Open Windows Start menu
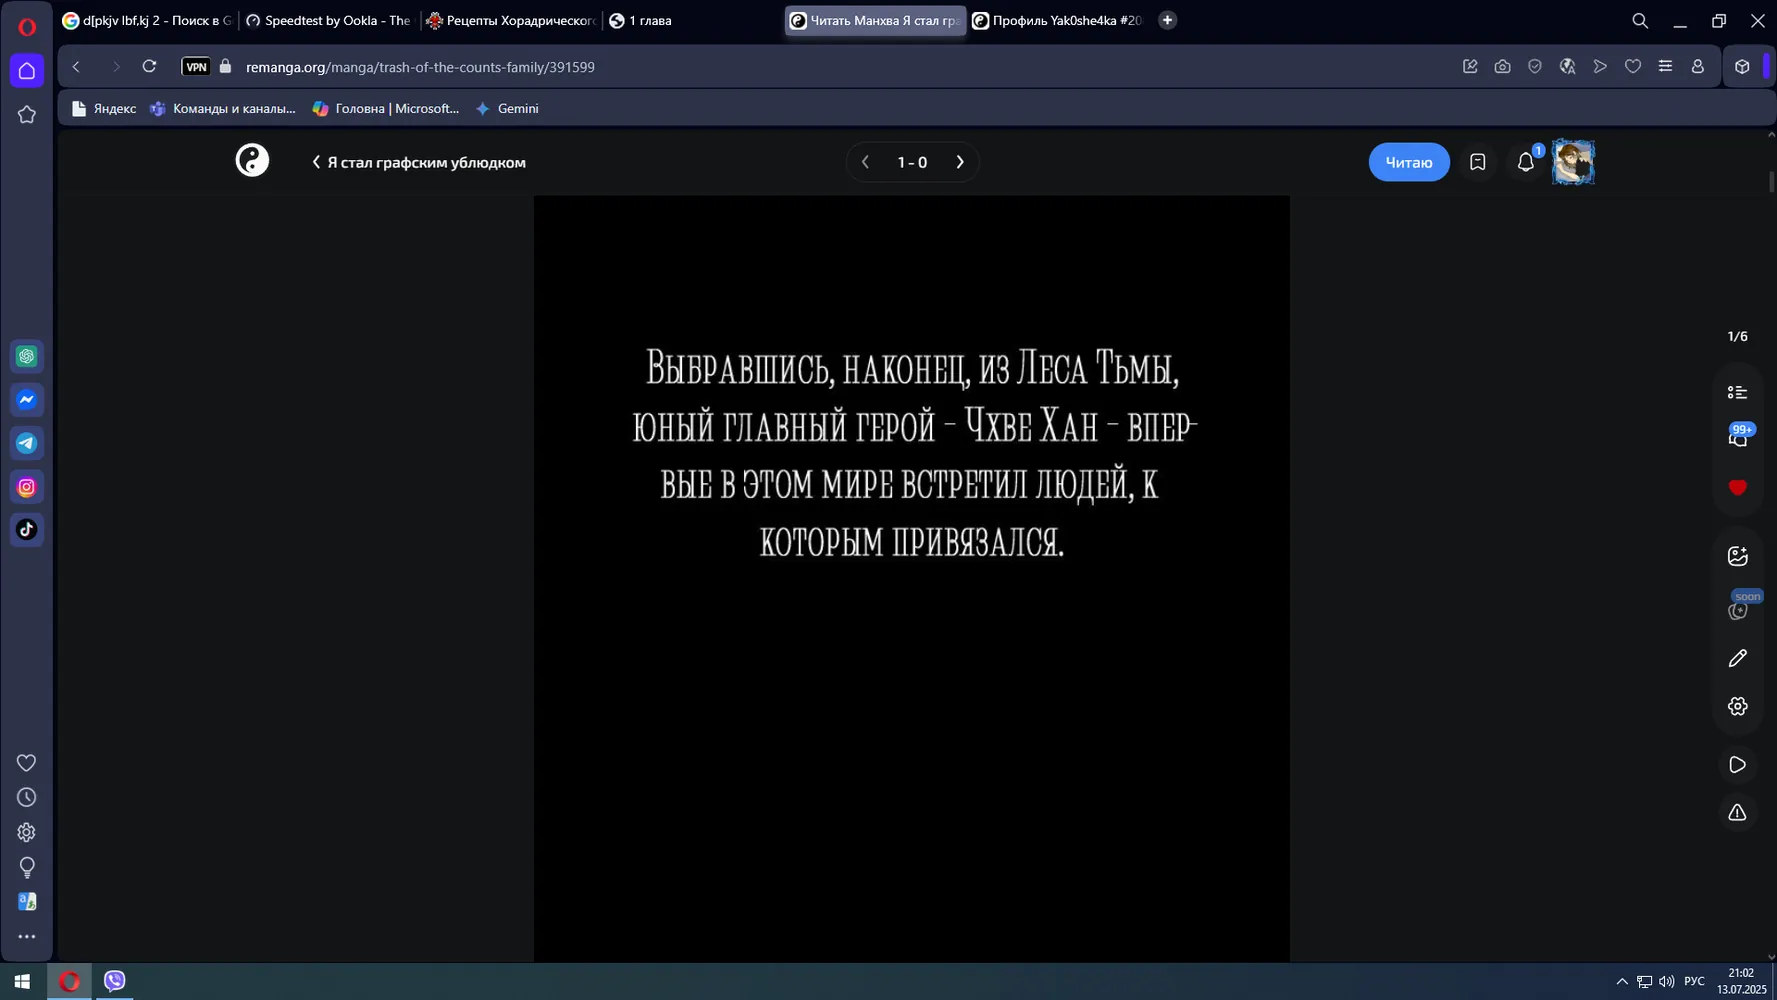 (x=22, y=981)
